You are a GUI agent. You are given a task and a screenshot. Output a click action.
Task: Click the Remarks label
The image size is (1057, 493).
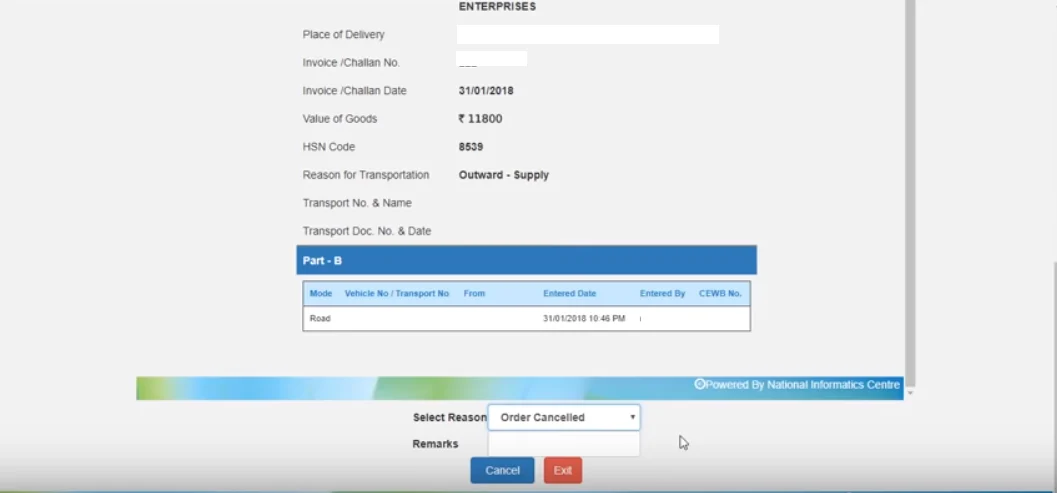click(435, 444)
